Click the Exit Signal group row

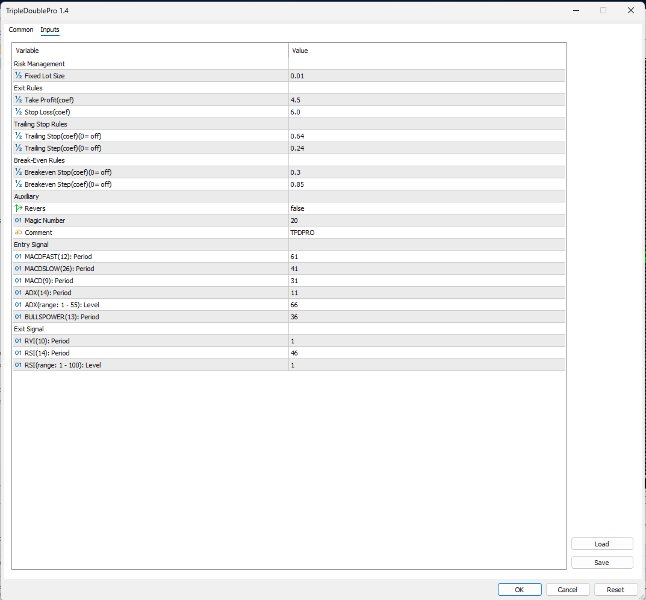click(288, 329)
